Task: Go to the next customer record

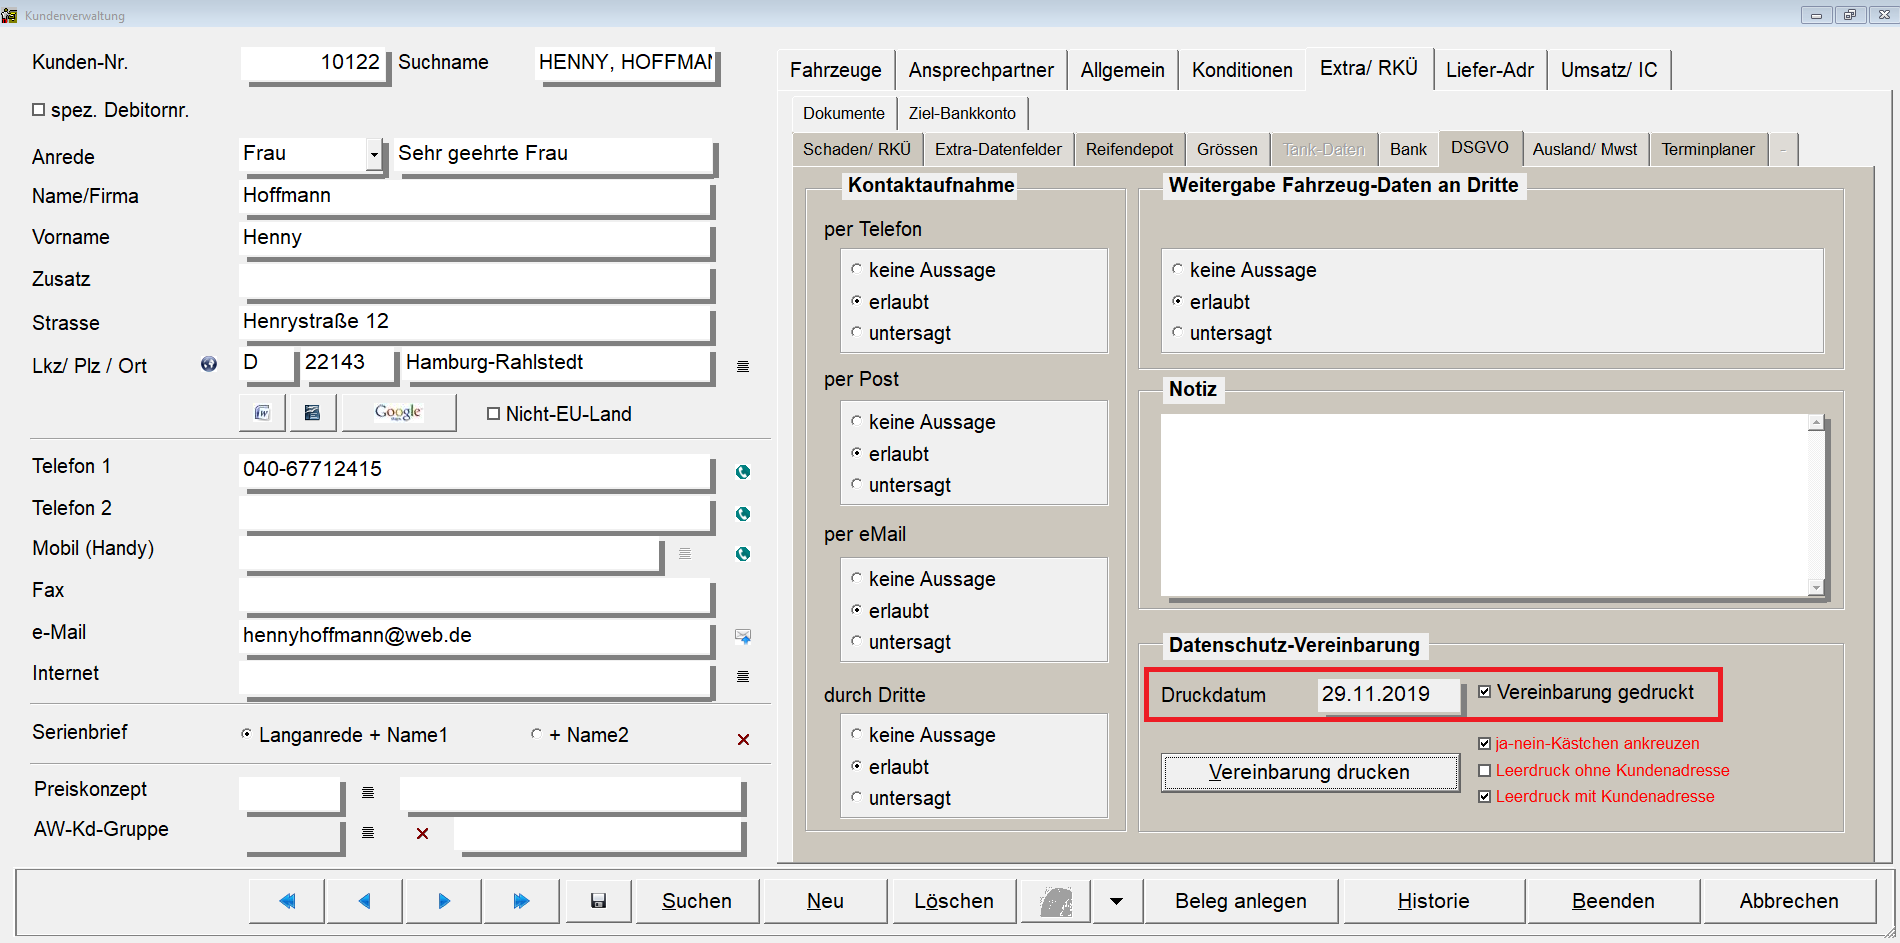Action: point(444,901)
